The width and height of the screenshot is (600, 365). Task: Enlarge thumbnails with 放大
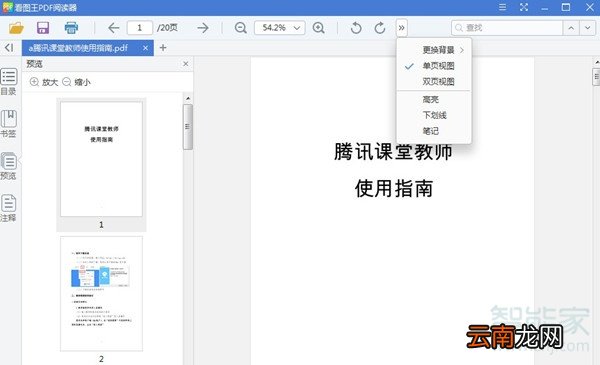coord(44,82)
